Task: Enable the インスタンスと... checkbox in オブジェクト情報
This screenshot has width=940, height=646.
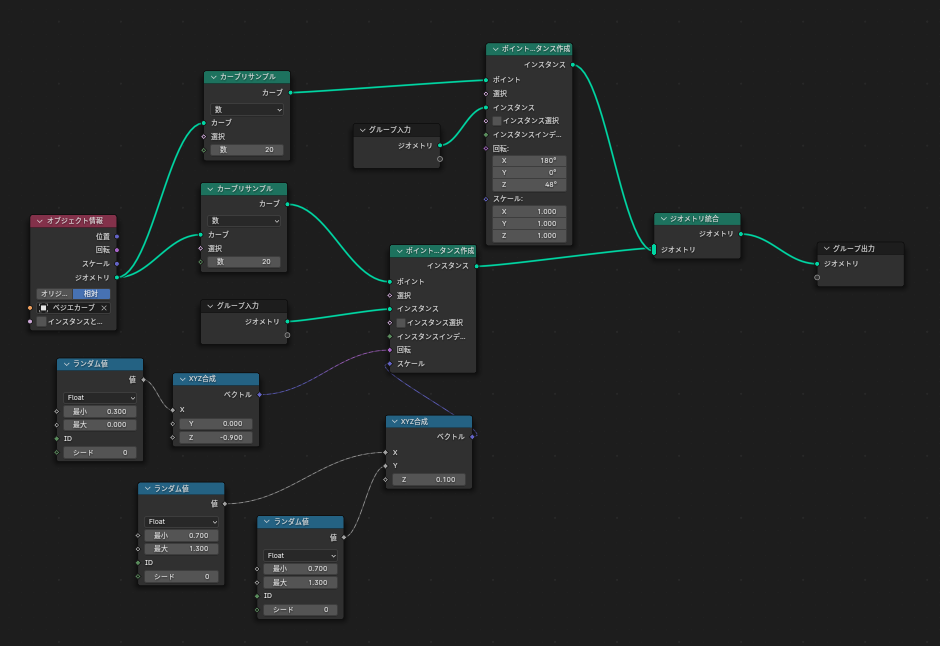Action: tap(42, 322)
